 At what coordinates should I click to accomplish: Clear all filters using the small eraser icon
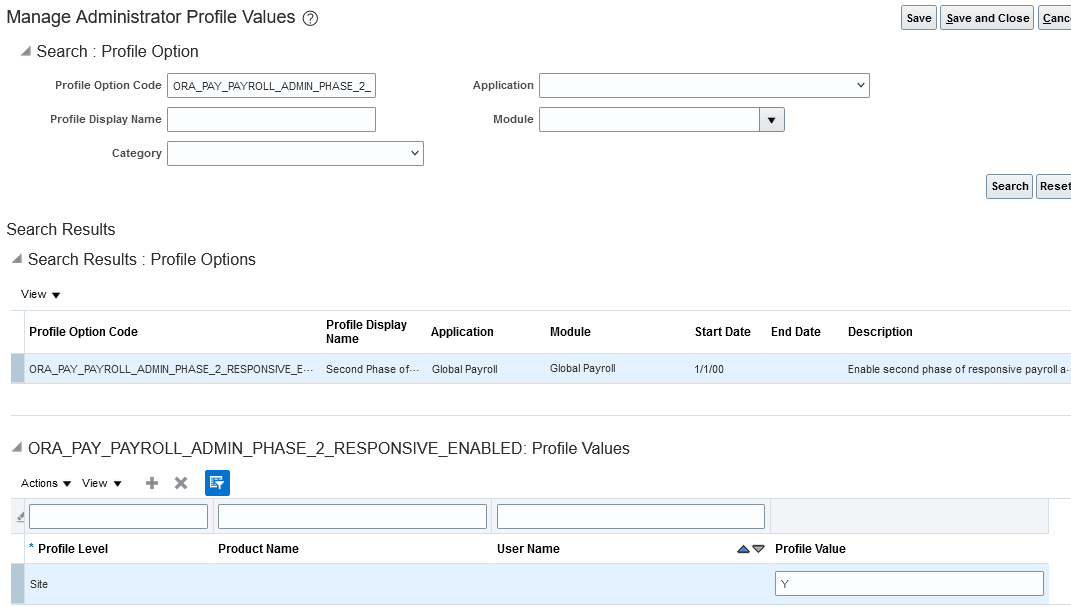(20, 516)
